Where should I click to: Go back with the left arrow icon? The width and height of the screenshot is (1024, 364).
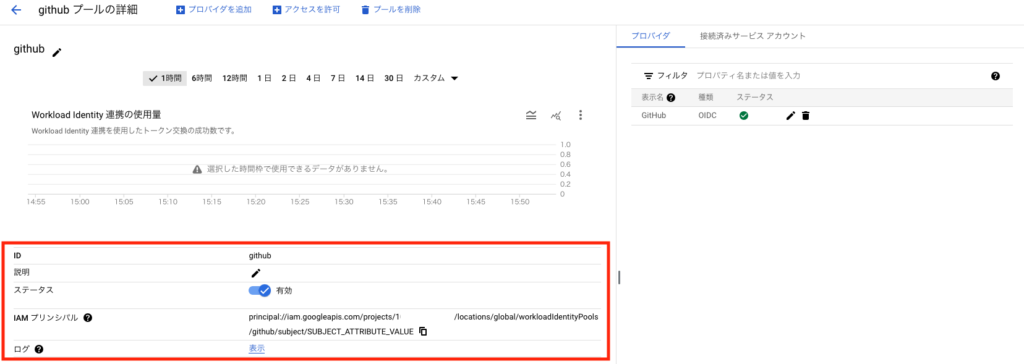coord(16,10)
